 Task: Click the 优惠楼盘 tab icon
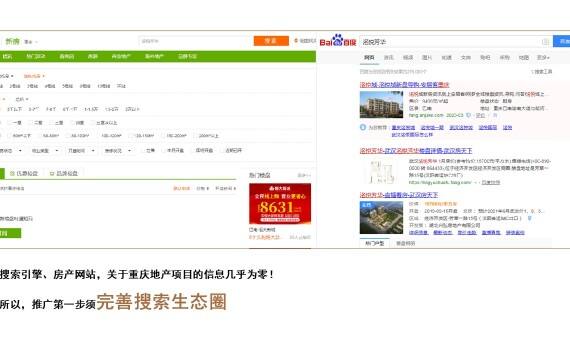[x=12, y=174]
